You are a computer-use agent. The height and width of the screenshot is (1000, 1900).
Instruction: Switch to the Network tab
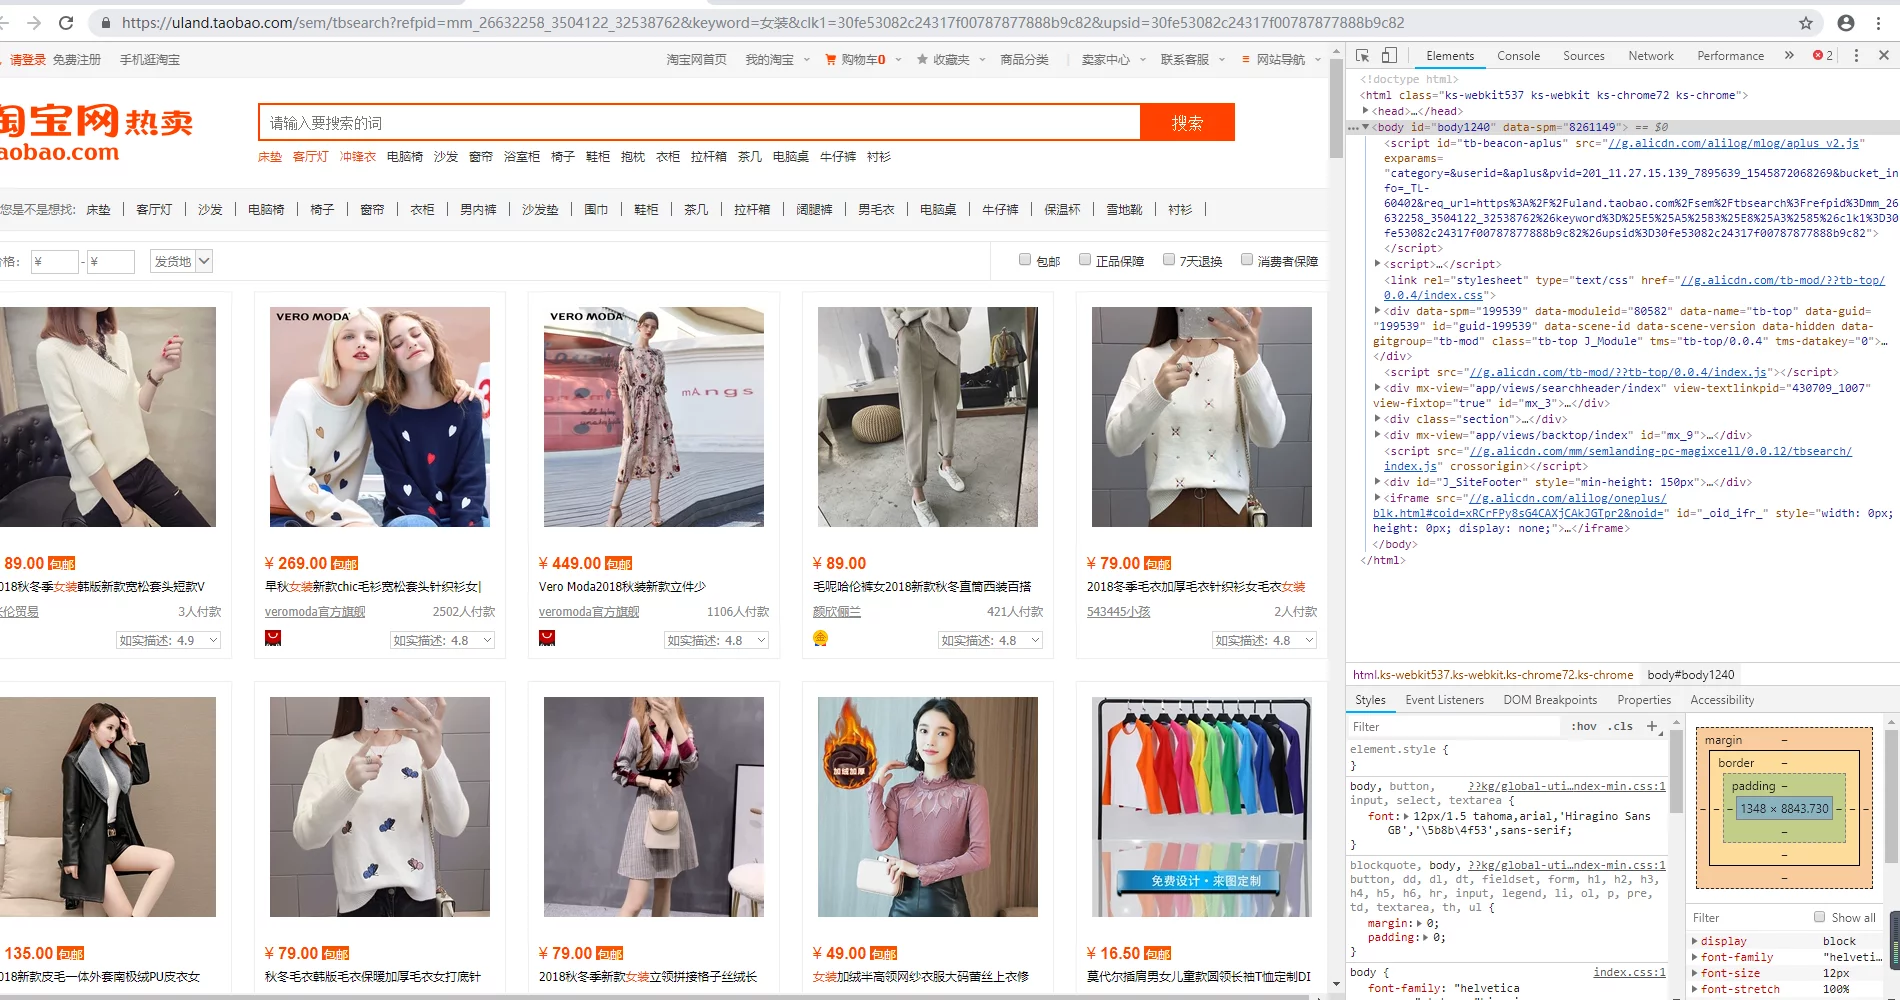click(1650, 56)
